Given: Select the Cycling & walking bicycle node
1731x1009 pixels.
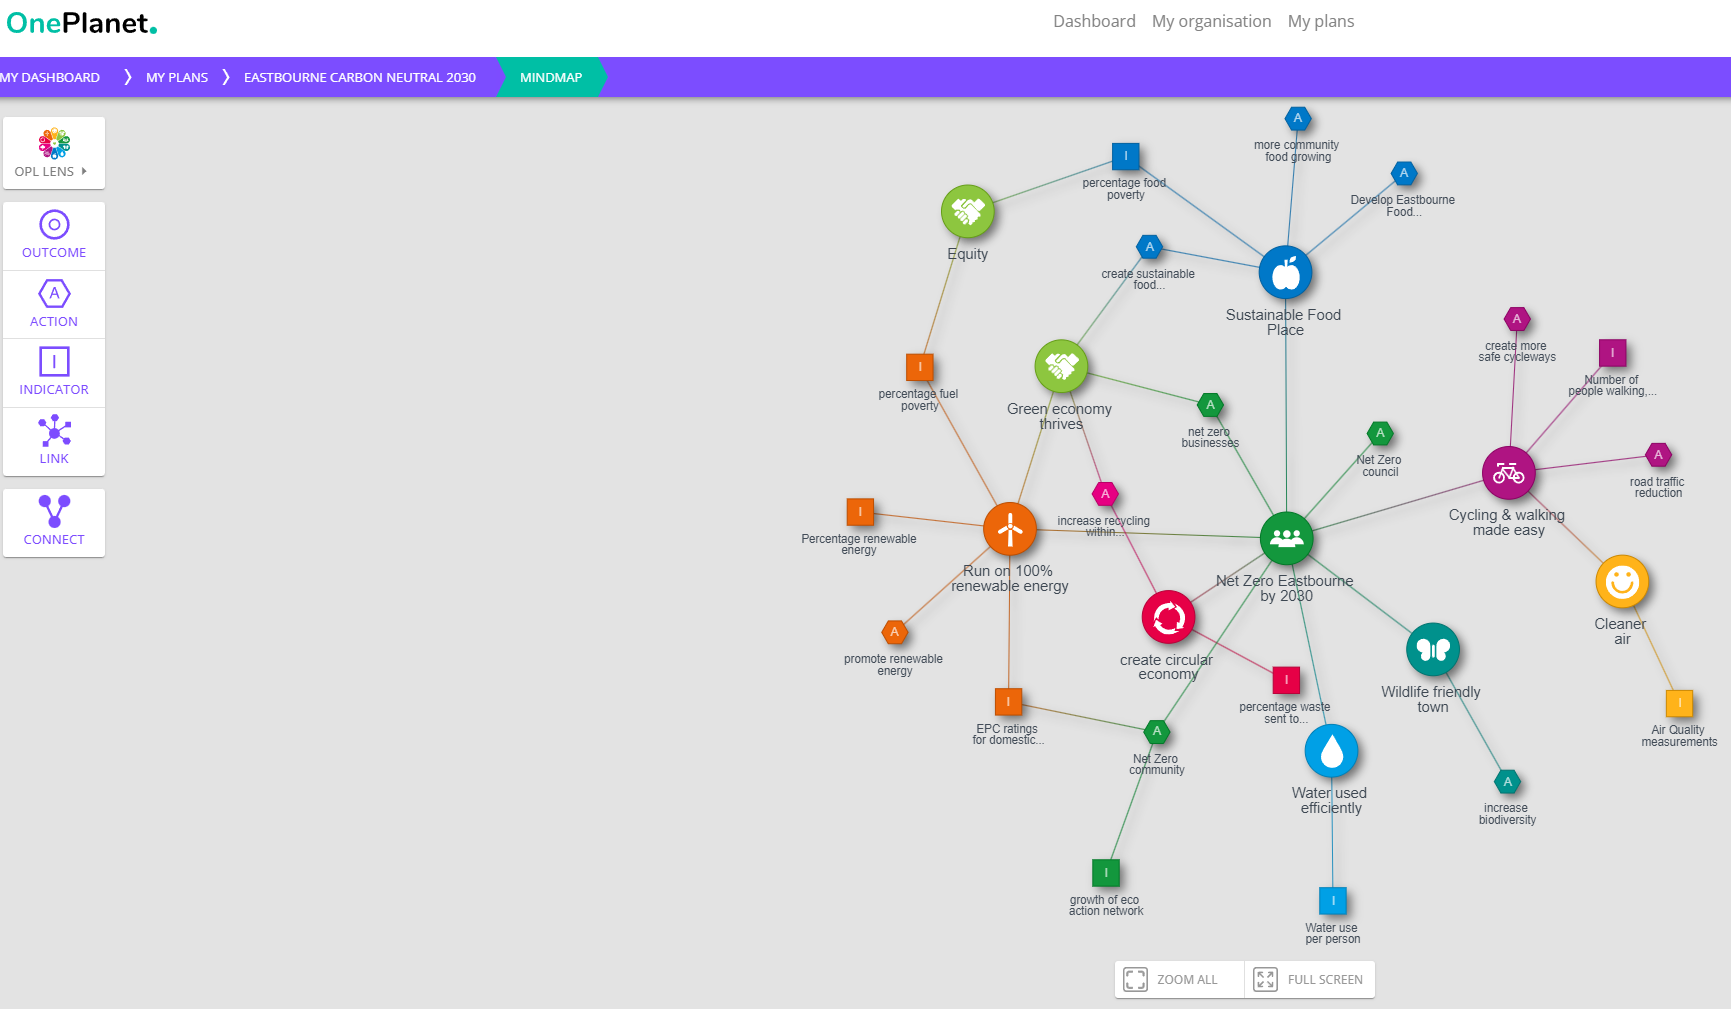Looking at the screenshot, I should 1508,473.
